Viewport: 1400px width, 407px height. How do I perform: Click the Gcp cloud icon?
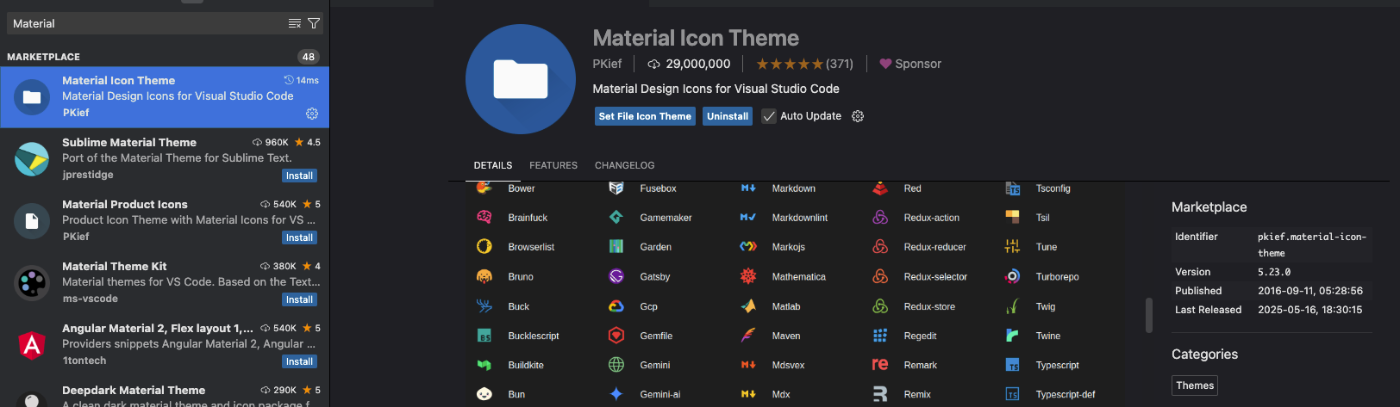616,306
